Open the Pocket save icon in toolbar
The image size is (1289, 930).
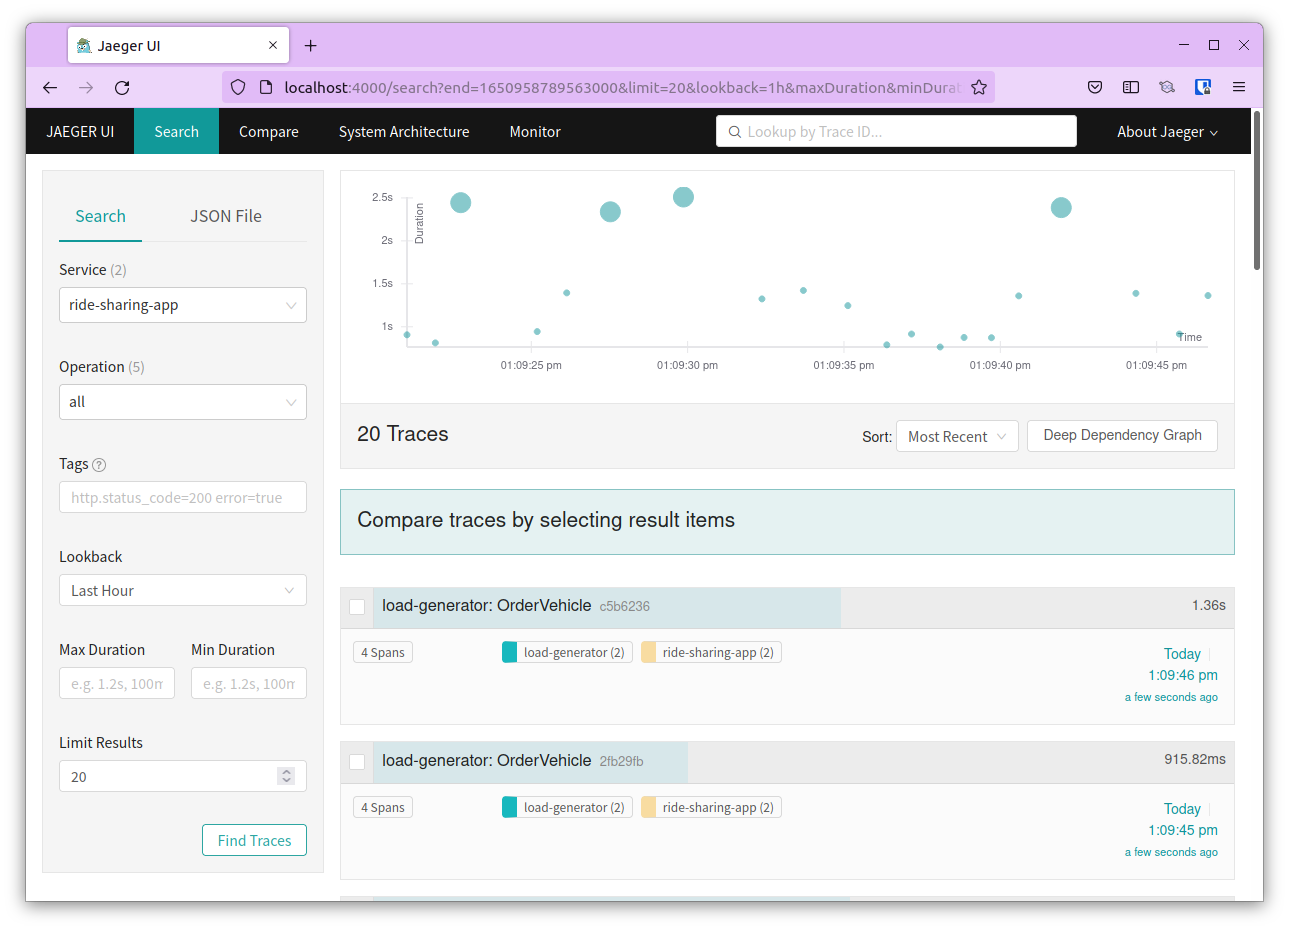[1095, 88]
